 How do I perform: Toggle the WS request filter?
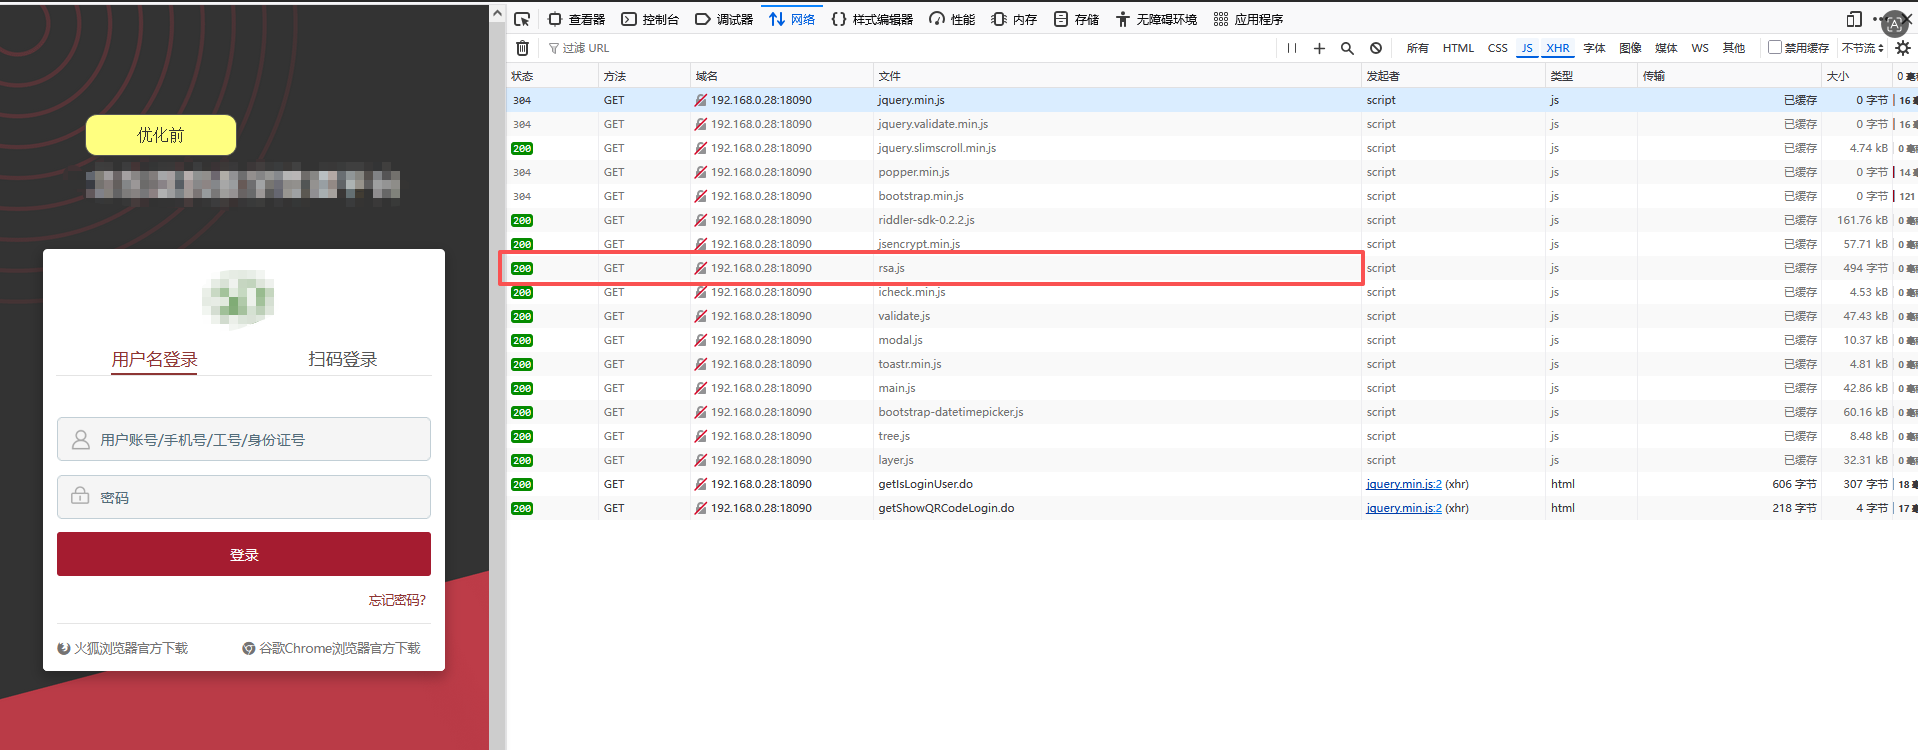coord(1700,48)
